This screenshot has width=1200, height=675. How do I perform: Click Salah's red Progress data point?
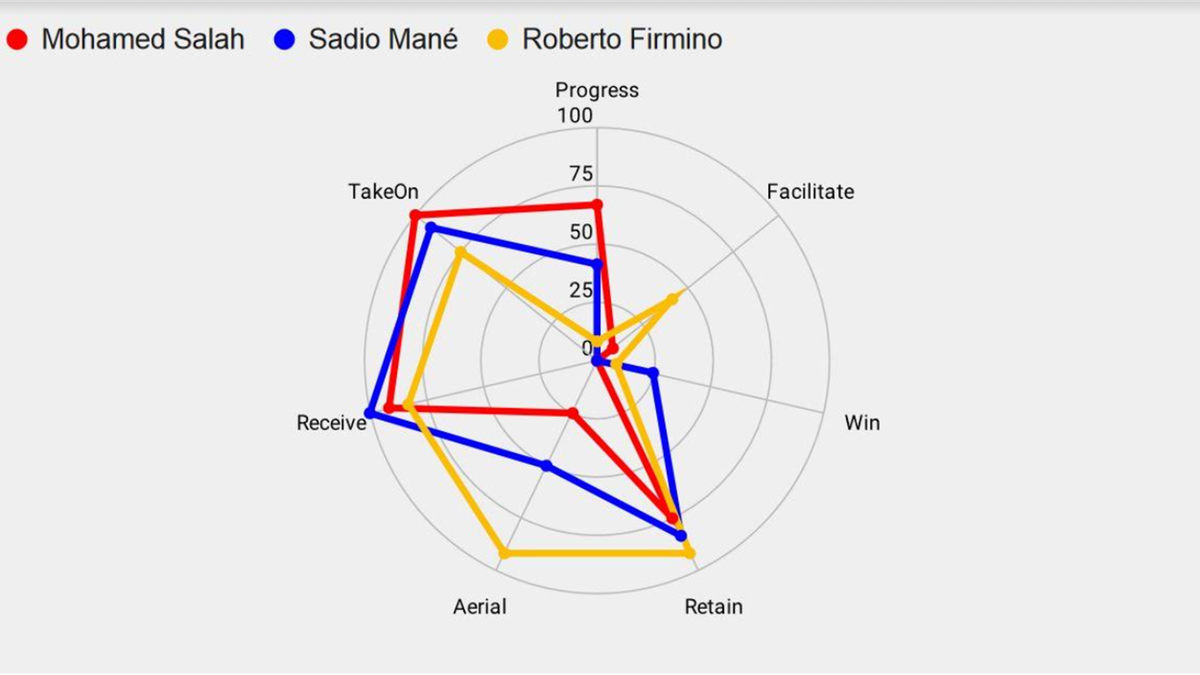coord(597,205)
